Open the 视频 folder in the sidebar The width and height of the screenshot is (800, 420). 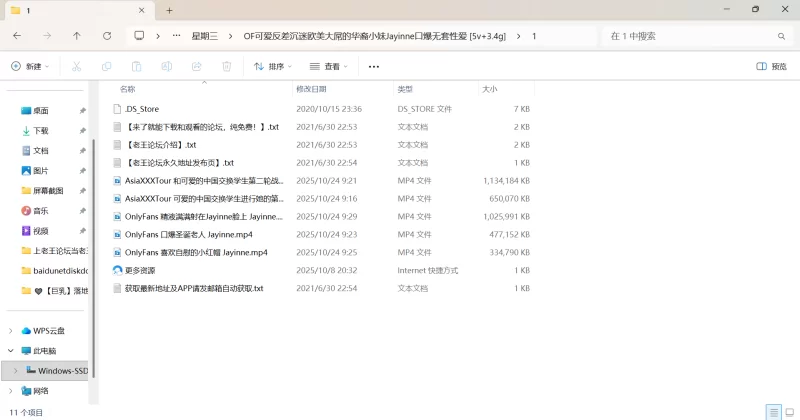41,231
